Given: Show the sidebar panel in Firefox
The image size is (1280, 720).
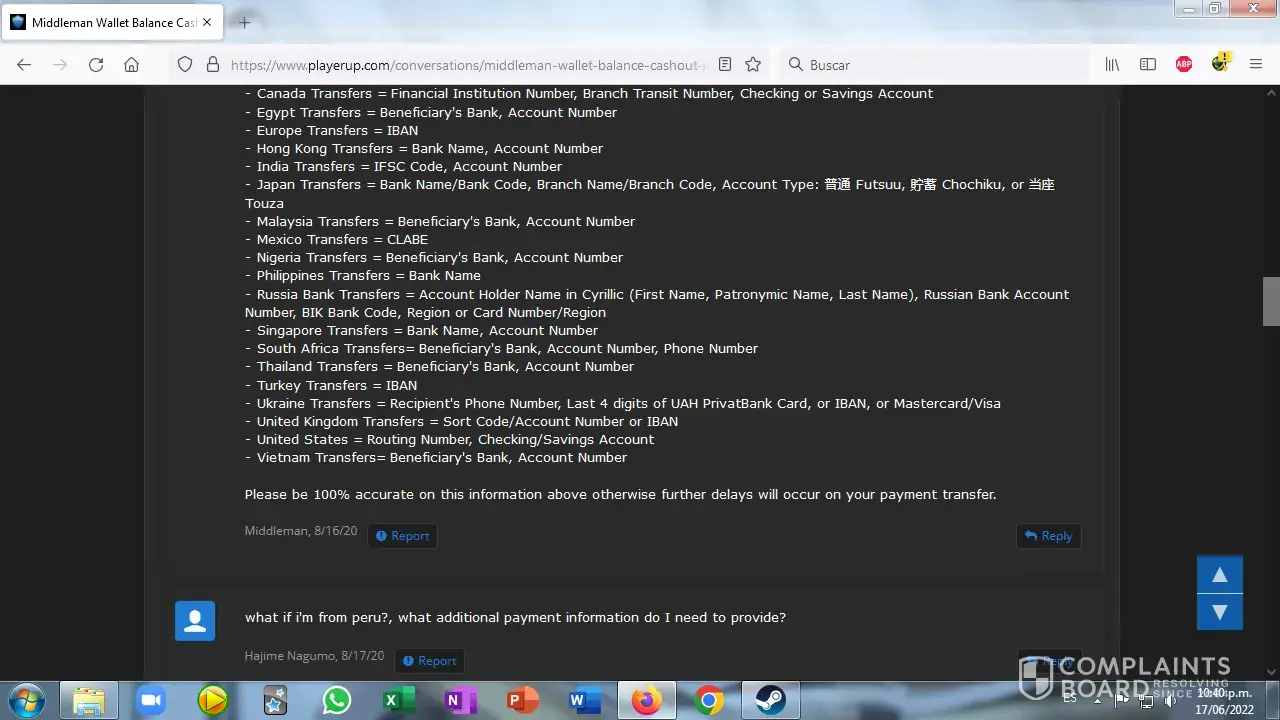Looking at the screenshot, I should click(1148, 64).
